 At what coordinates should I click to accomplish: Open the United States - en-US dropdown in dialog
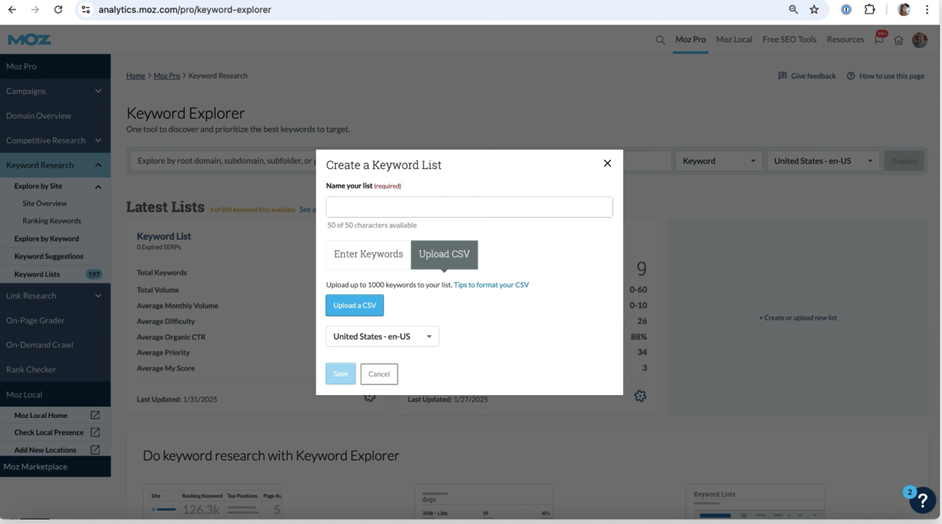pyautogui.click(x=382, y=337)
